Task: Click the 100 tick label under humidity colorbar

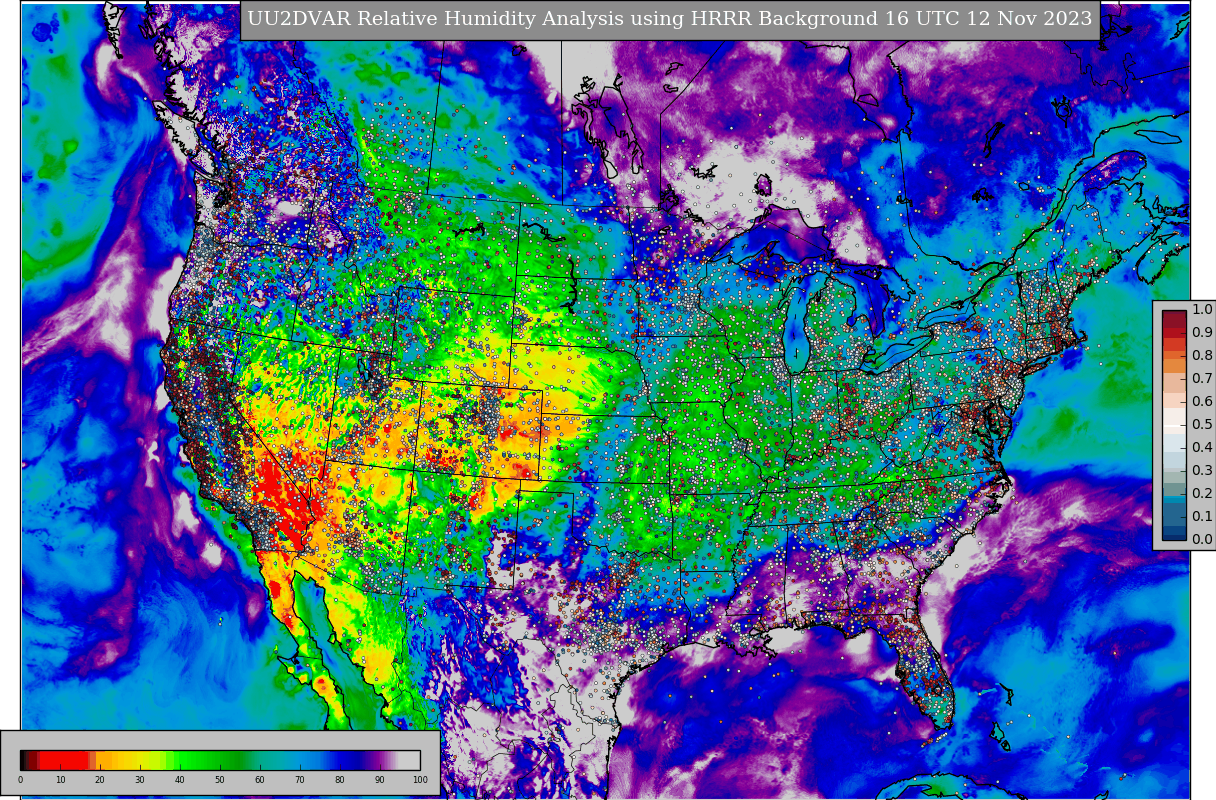Action: coord(420,780)
